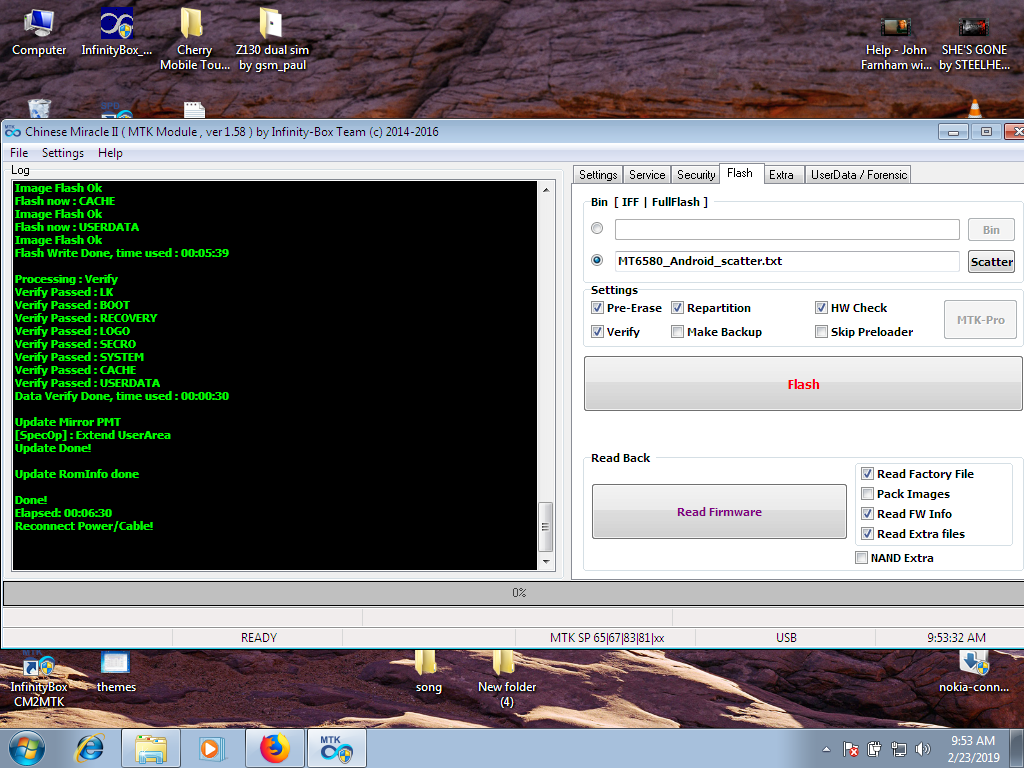
Task: Switch to UserData / Forensic tab
Action: pos(859,175)
